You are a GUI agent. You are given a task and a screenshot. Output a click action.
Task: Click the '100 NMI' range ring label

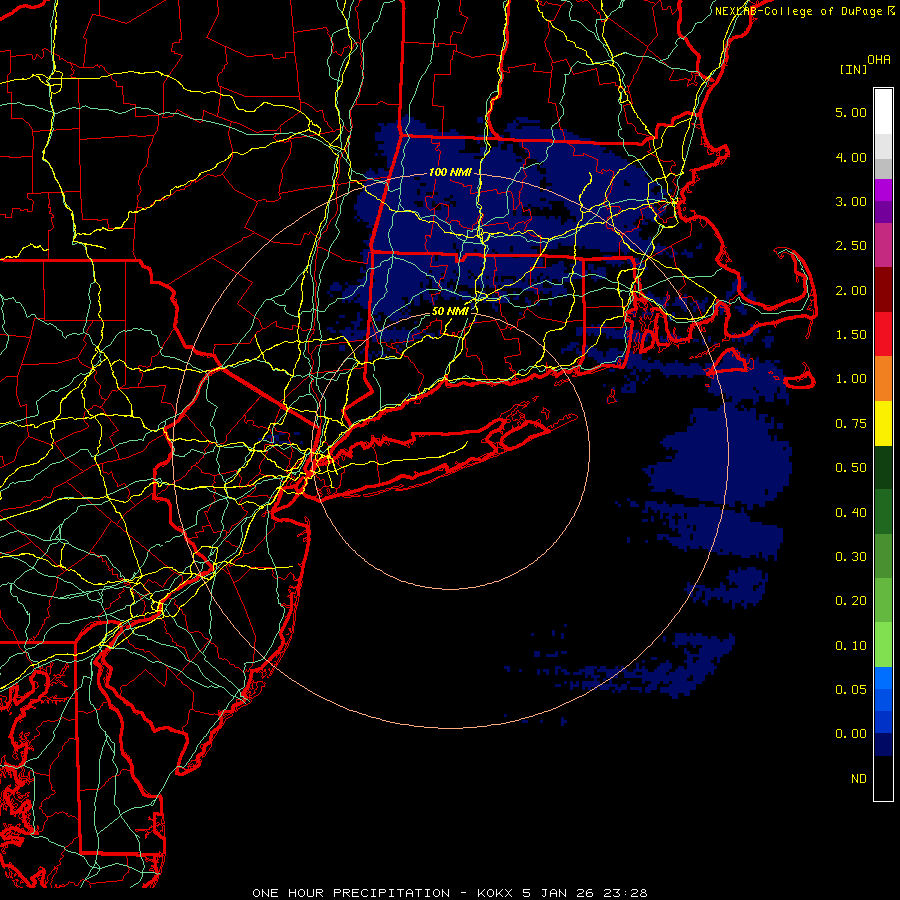tap(450, 172)
